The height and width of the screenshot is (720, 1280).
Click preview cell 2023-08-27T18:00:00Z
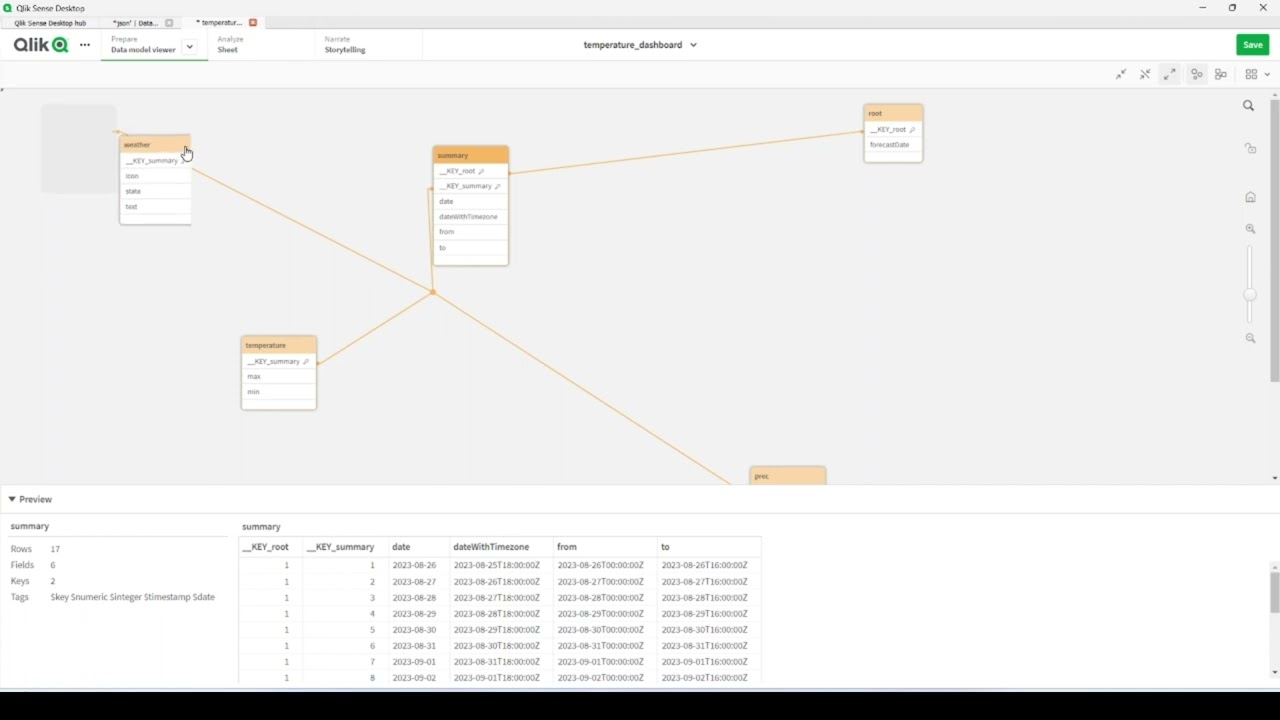click(496, 598)
